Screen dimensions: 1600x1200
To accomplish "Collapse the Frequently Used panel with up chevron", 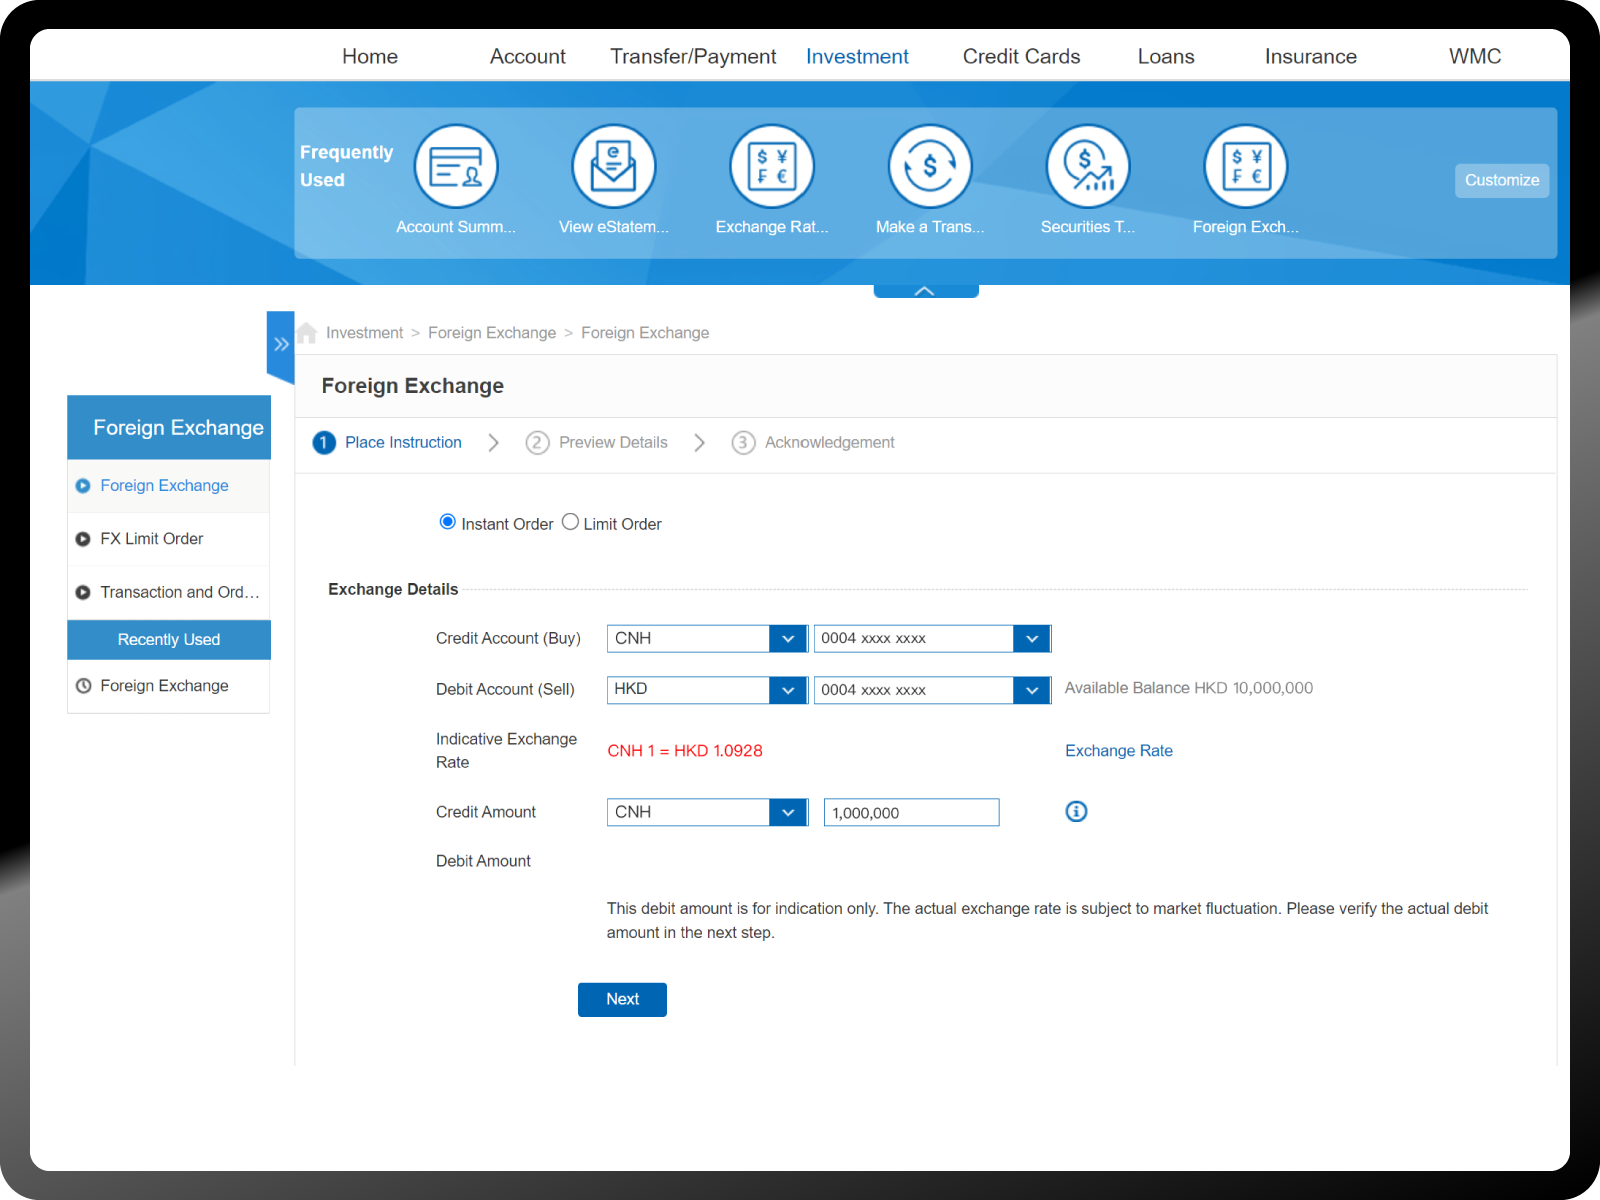I will (926, 291).
